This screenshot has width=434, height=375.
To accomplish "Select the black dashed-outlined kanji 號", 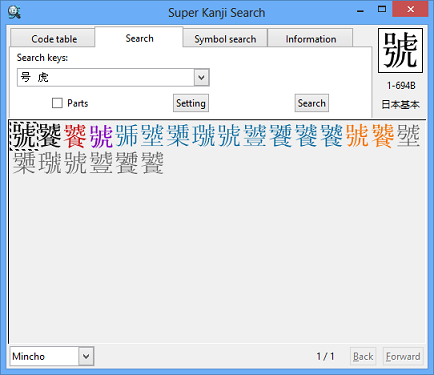I will (x=24, y=136).
